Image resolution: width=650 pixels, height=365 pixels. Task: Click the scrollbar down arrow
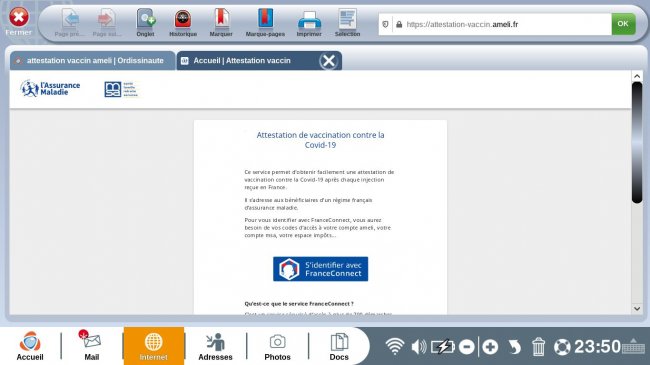(637, 309)
